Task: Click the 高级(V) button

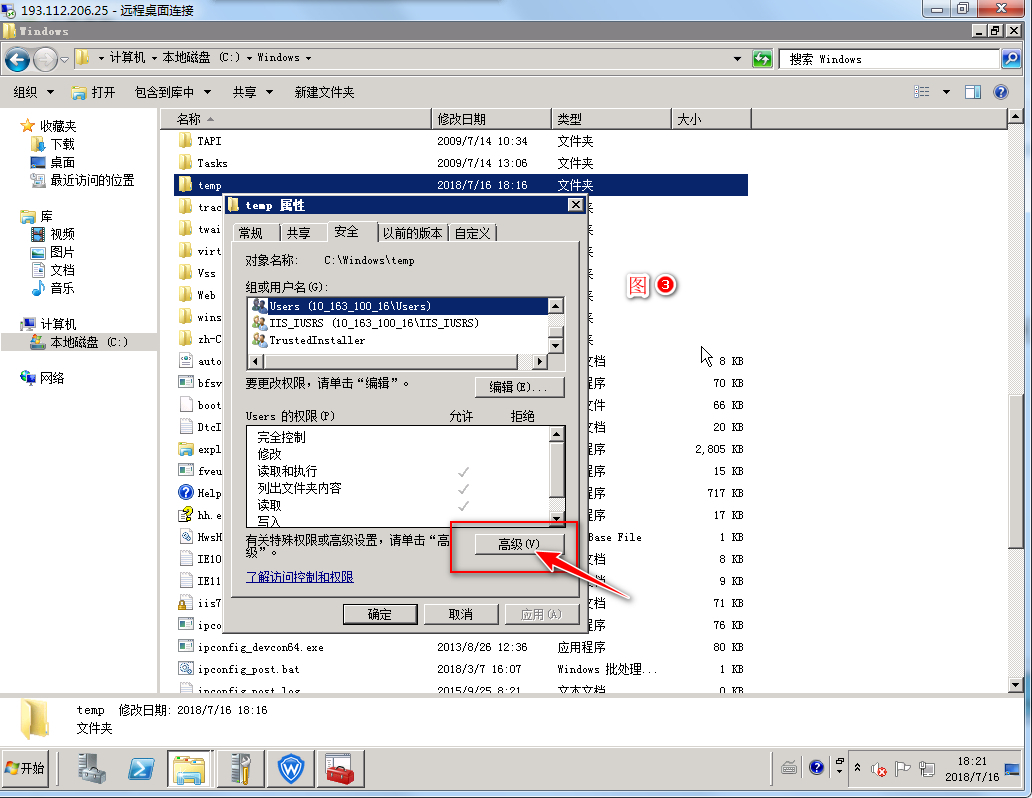Action: point(519,544)
